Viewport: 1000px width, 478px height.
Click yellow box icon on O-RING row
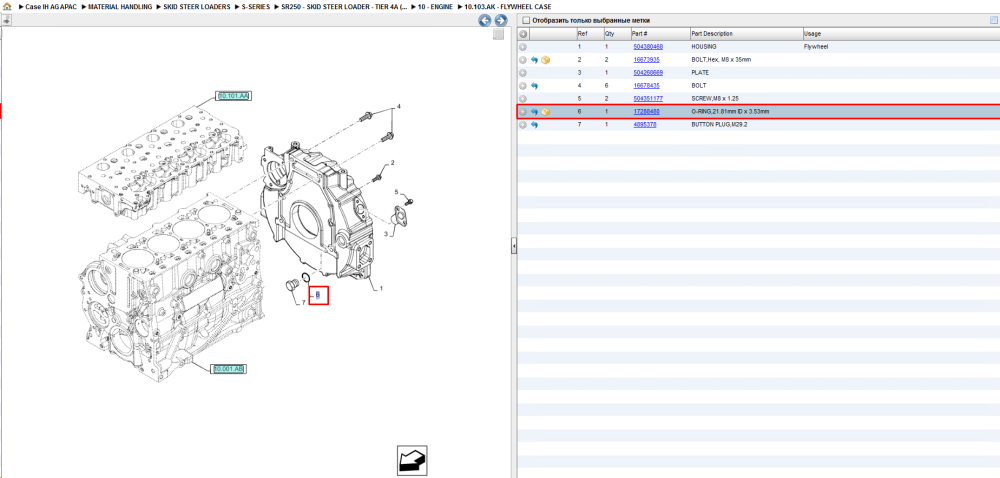545,112
